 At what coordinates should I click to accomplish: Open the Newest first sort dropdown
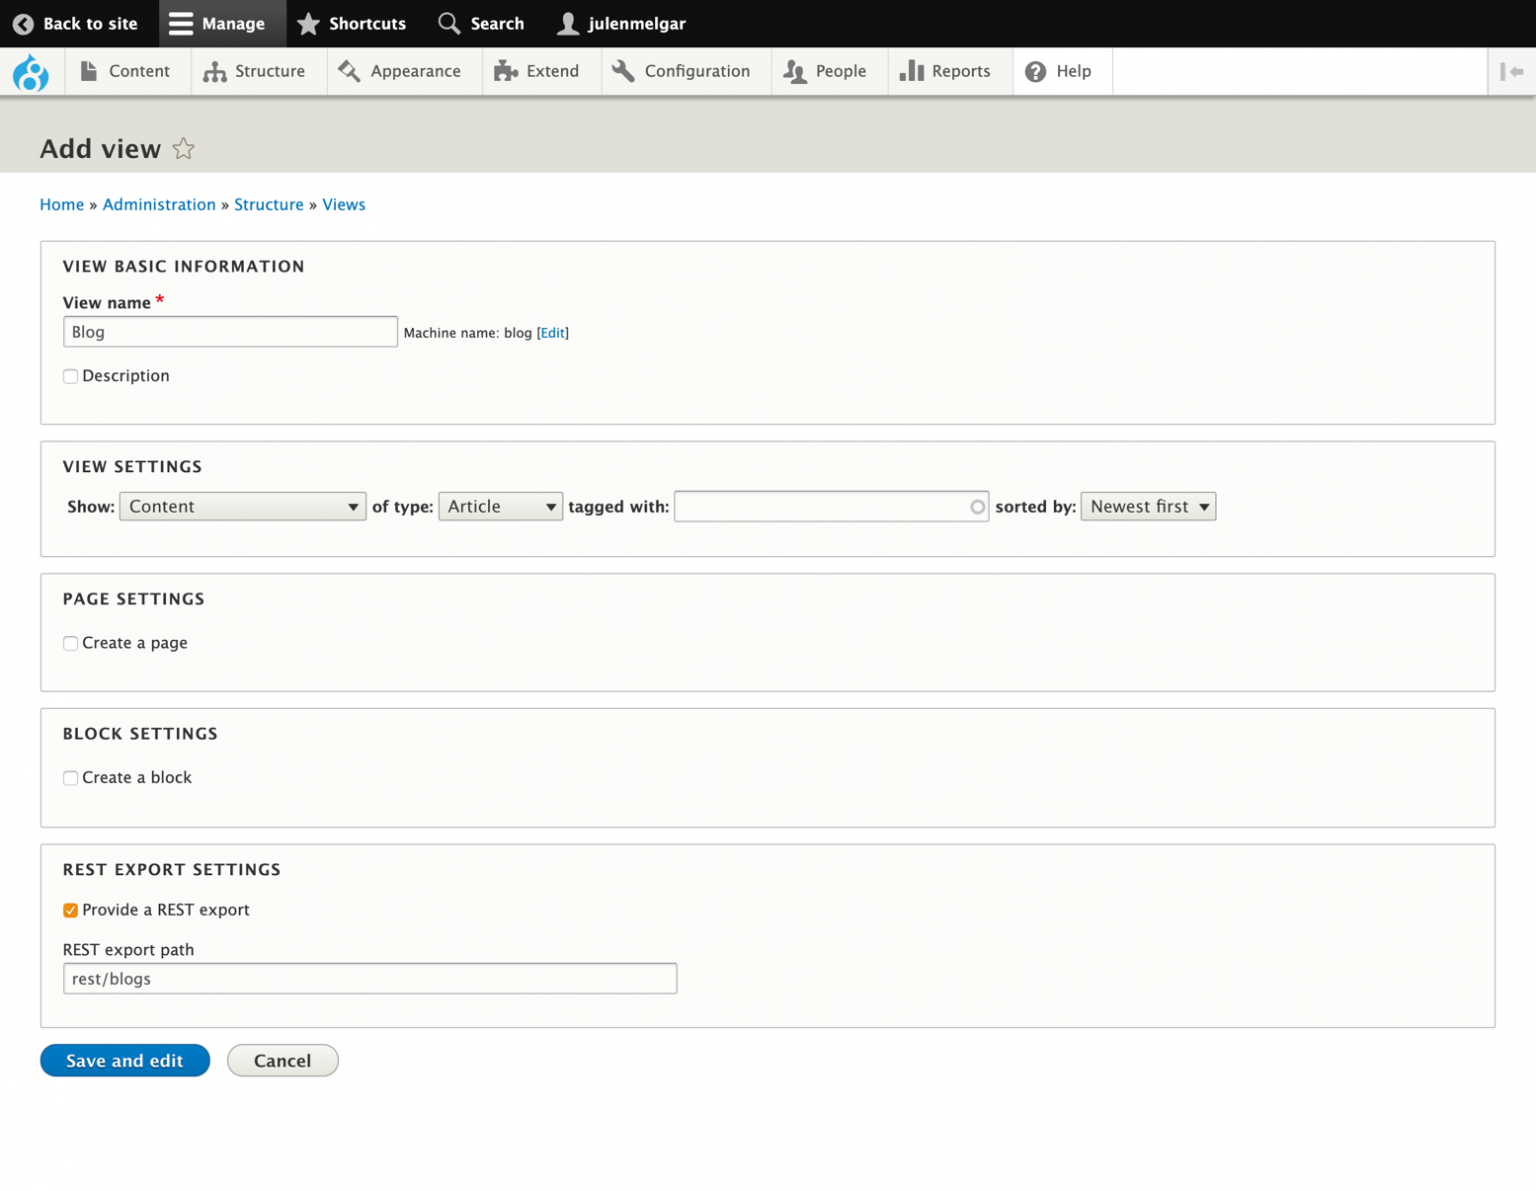1147,506
